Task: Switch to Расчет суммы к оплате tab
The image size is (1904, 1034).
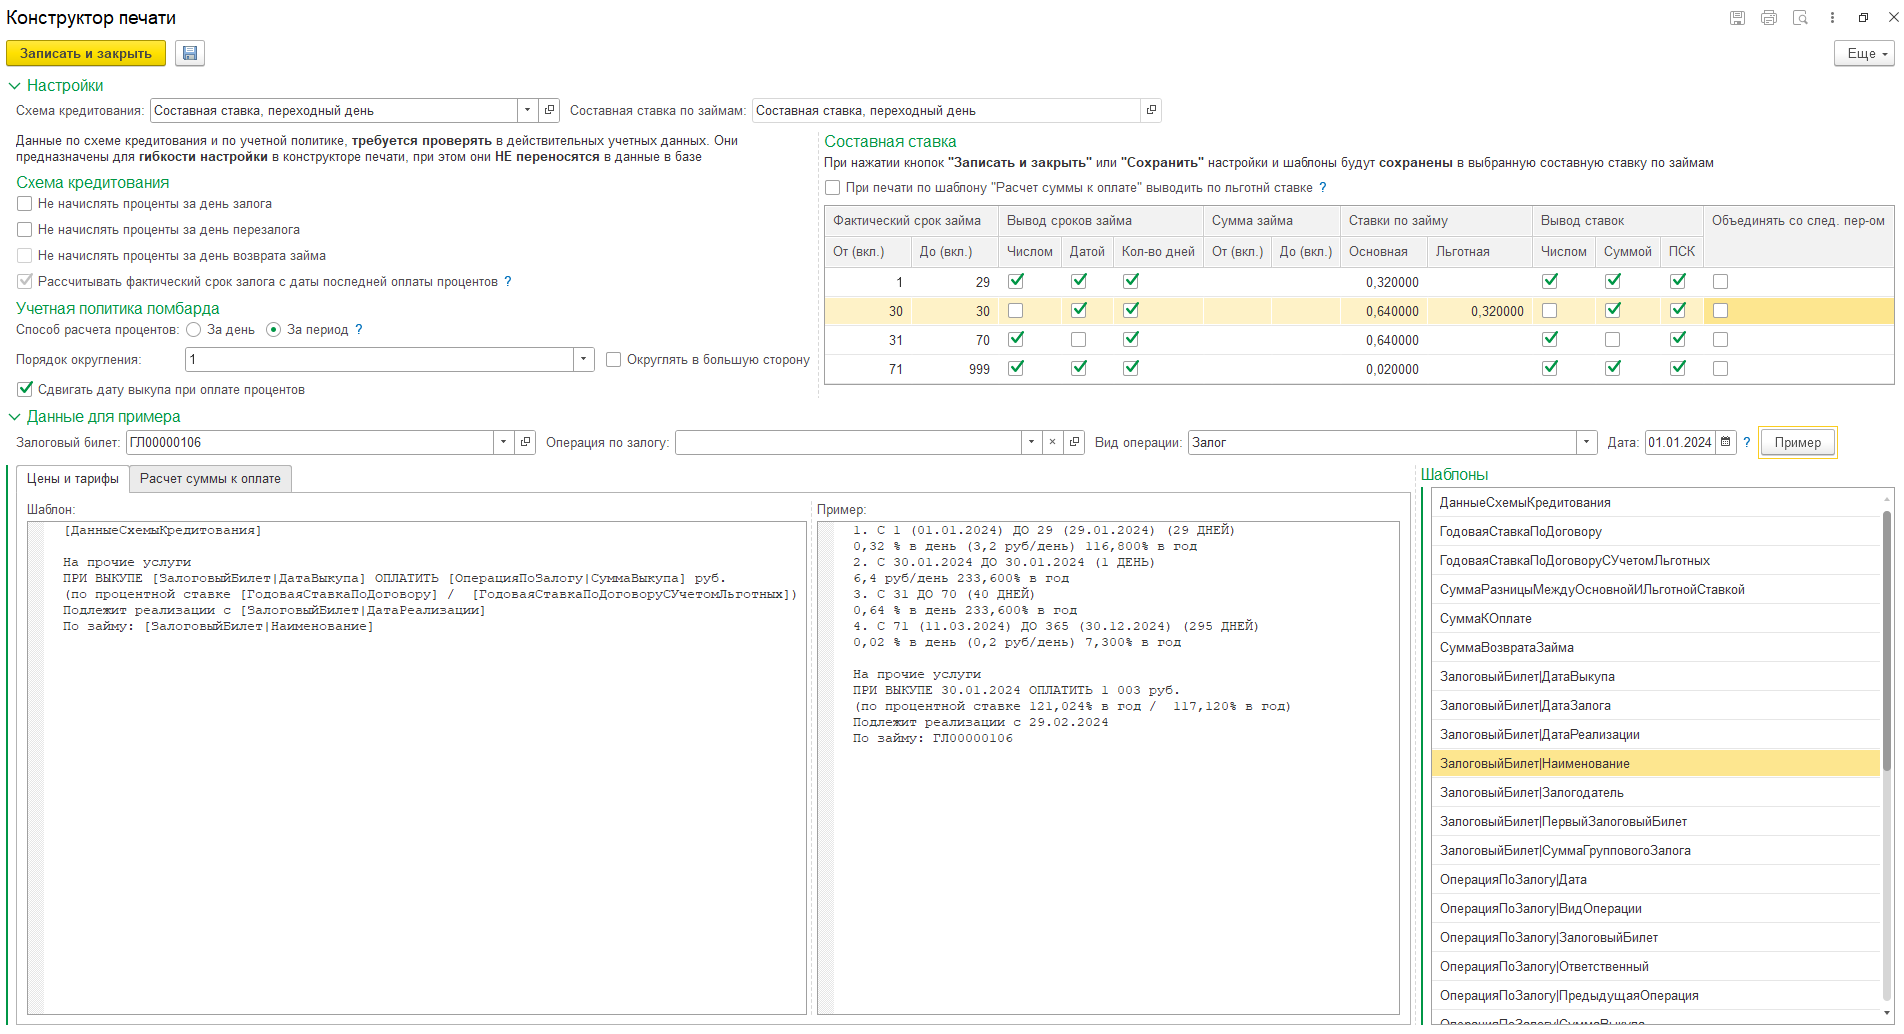Action: pyautogui.click(x=210, y=479)
